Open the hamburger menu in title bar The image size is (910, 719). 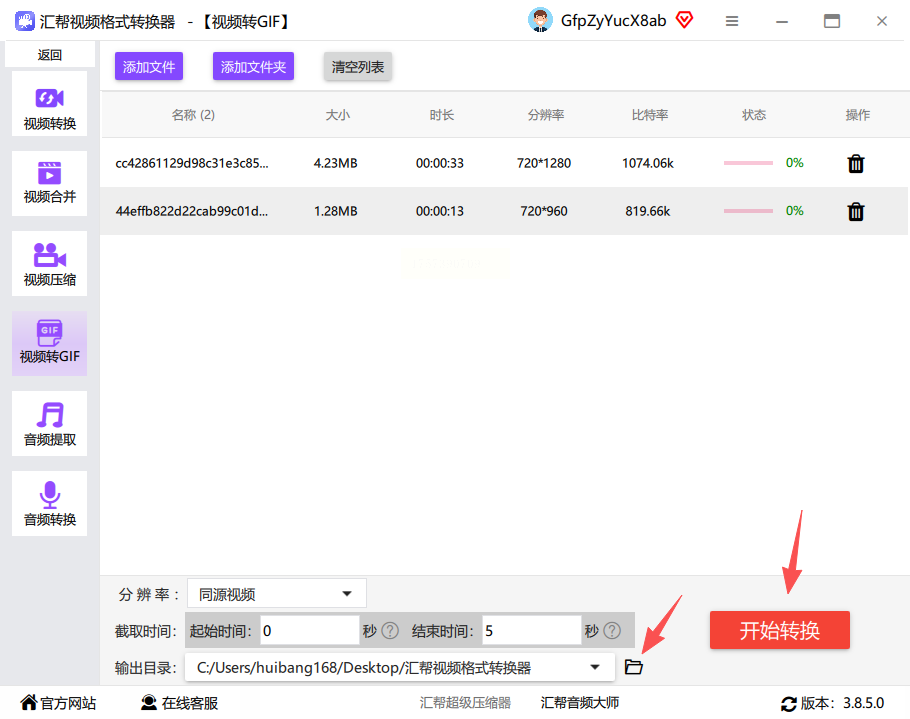point(732,21)
